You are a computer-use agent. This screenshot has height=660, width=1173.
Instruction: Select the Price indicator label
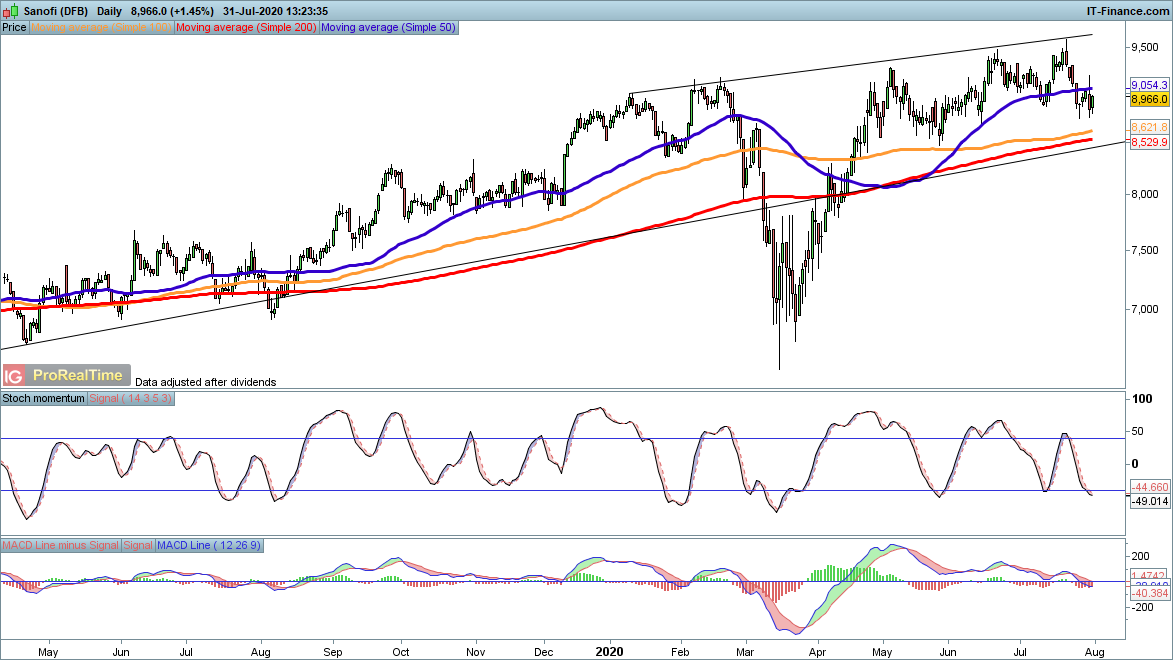[15, 28]
